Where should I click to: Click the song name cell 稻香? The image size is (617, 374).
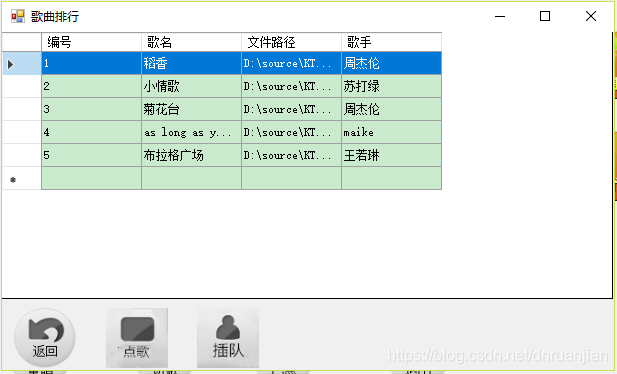[191, 63]
